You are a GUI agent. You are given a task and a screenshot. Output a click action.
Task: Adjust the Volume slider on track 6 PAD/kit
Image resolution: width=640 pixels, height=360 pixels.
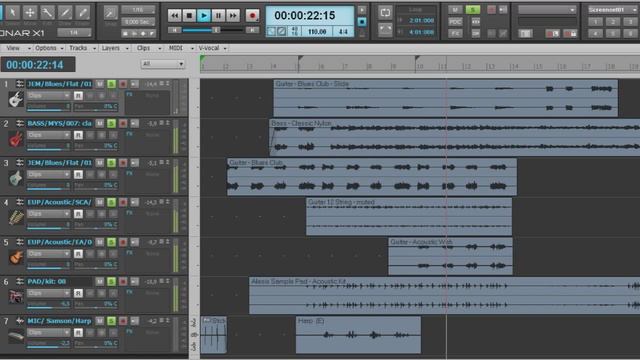point(49,304)
